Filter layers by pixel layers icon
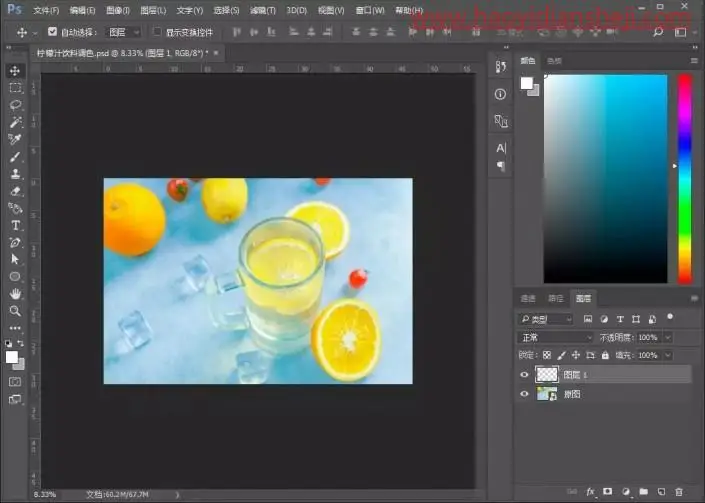Image resolution: width=705 pixels, height=503 pixels. [588, 319]
